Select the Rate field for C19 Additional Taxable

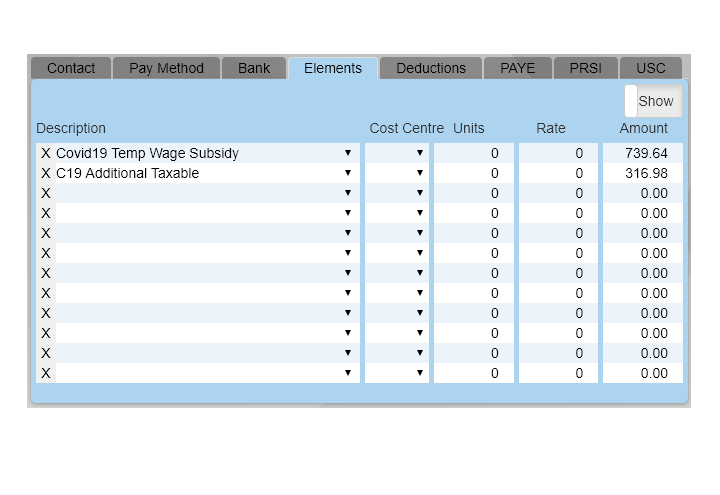point(558,173)
